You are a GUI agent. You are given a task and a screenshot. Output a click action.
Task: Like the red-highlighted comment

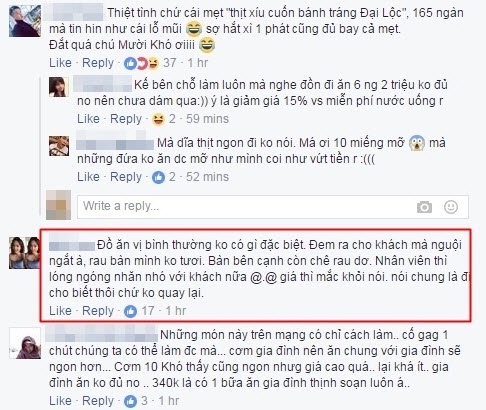tap(60, 311)
